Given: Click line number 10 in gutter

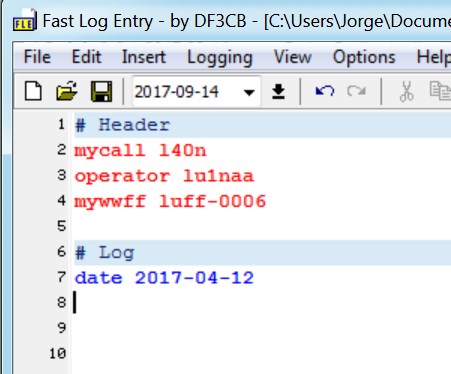Looking at the screenshot, I should coord(58,353).
